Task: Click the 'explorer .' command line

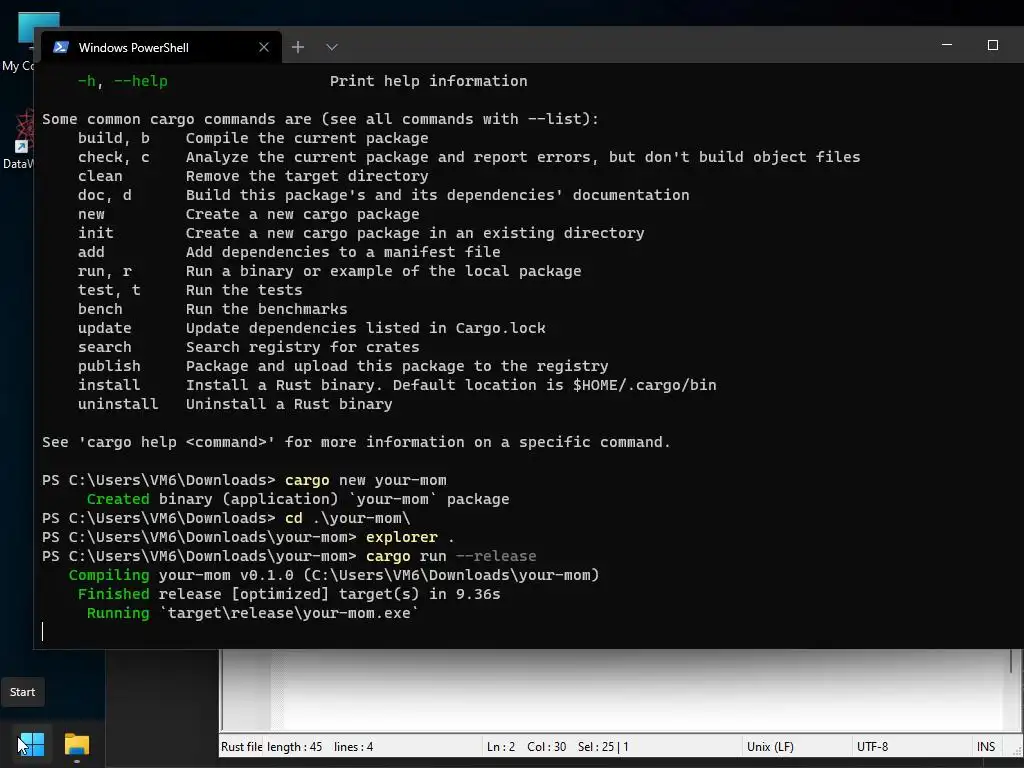Action: click(248, 537)
